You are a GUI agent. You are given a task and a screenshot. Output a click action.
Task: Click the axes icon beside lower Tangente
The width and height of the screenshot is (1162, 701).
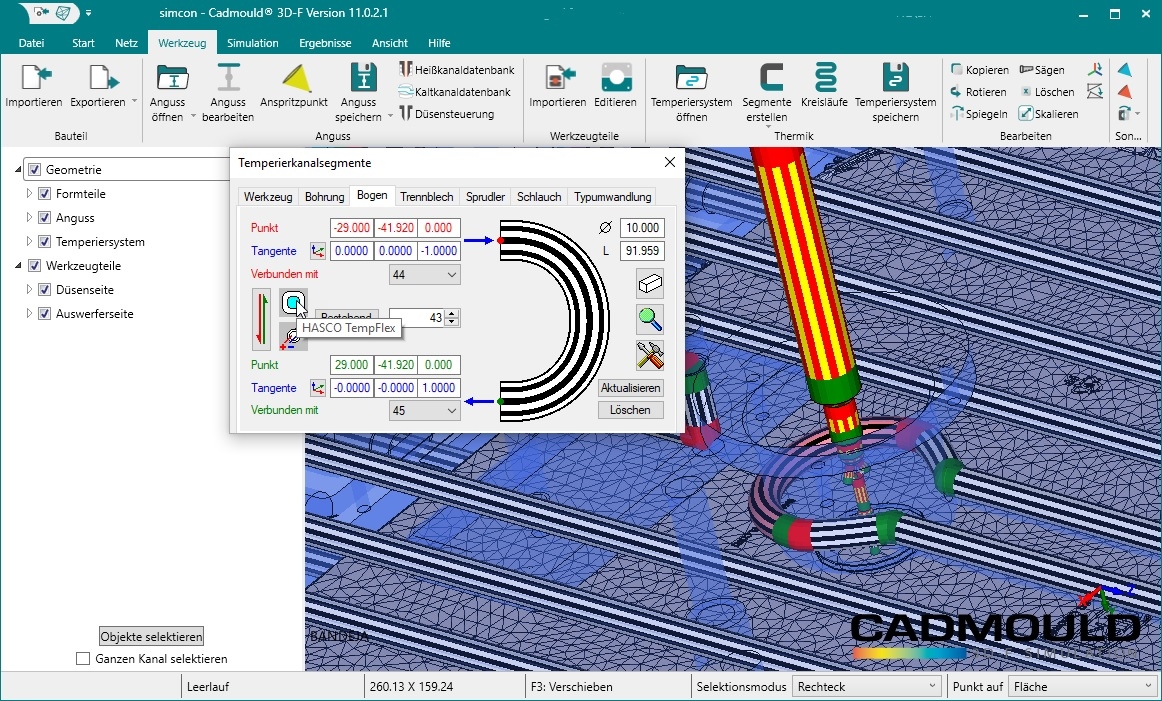pos(318,388)
